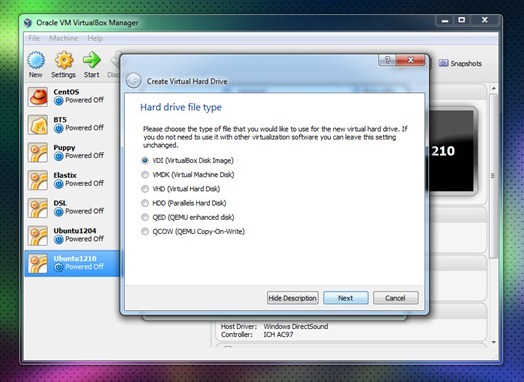
Task: Click Ubuntu1210 Powered Off status icon
Action: pos(58,267)
